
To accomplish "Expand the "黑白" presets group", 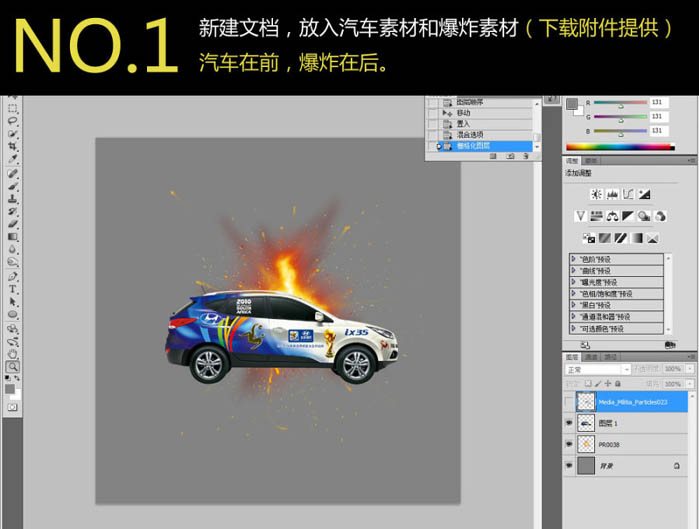I will coord(574,305).
